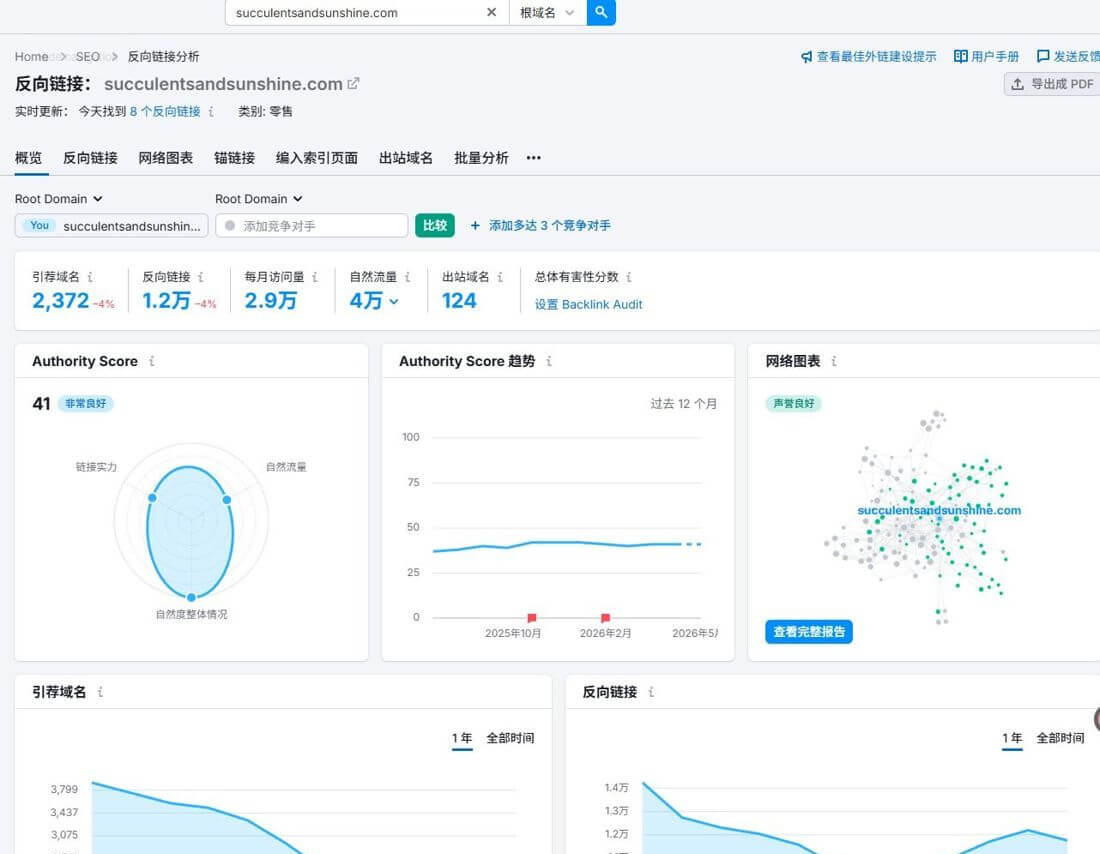Viewport: 1100px width, 854px height.
Task: Go to SEO in the breadcrumb
Action: (x=88, y=57)
